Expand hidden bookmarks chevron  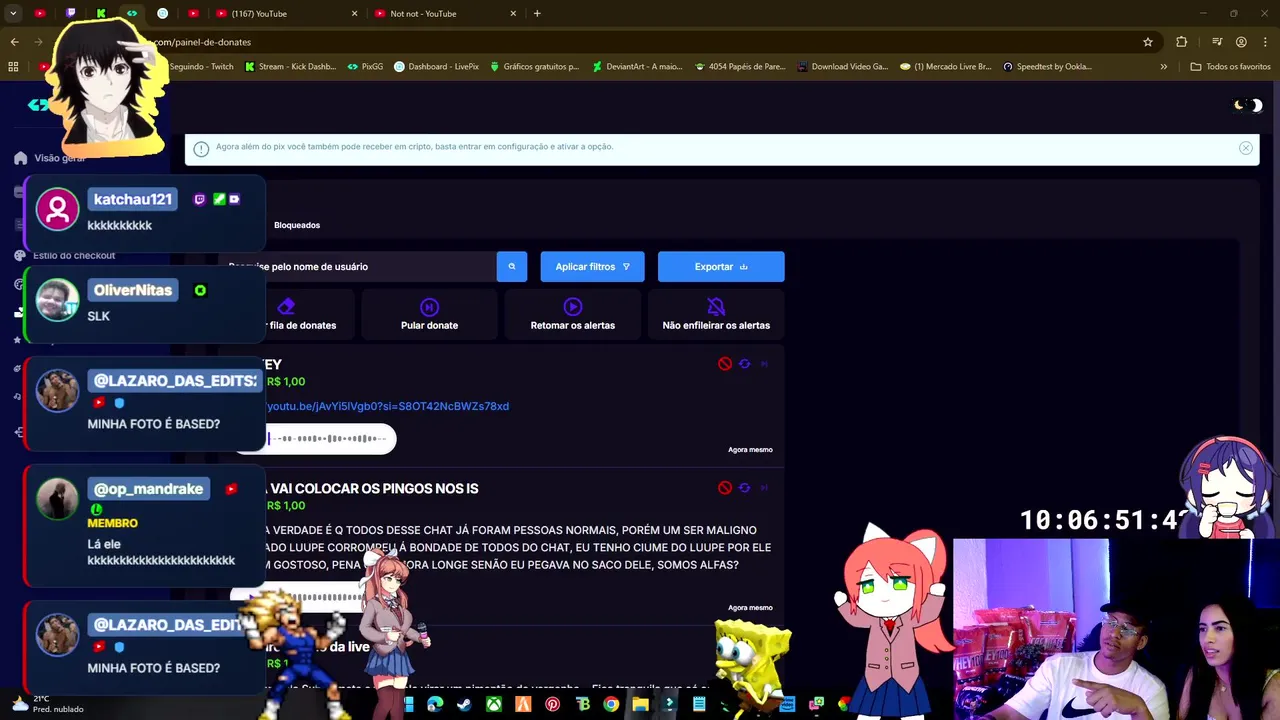coord(1163,67)
